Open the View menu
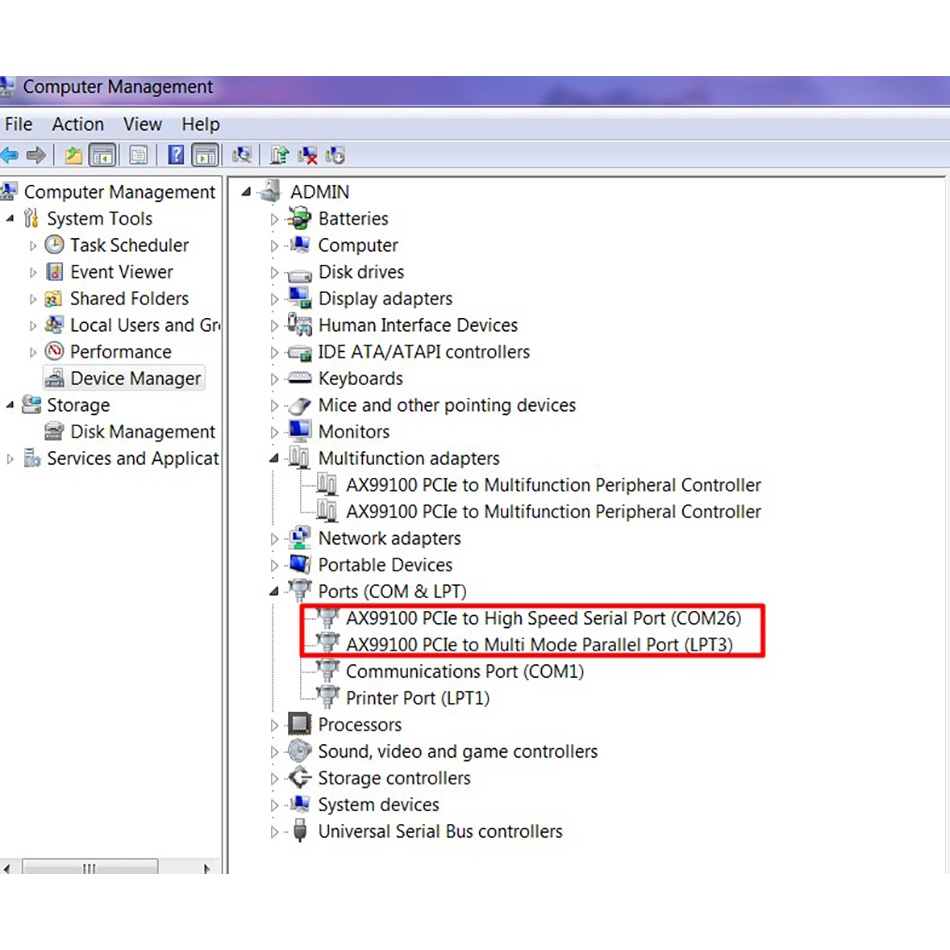Screen dimensions: 950x950 click(142, 124)
